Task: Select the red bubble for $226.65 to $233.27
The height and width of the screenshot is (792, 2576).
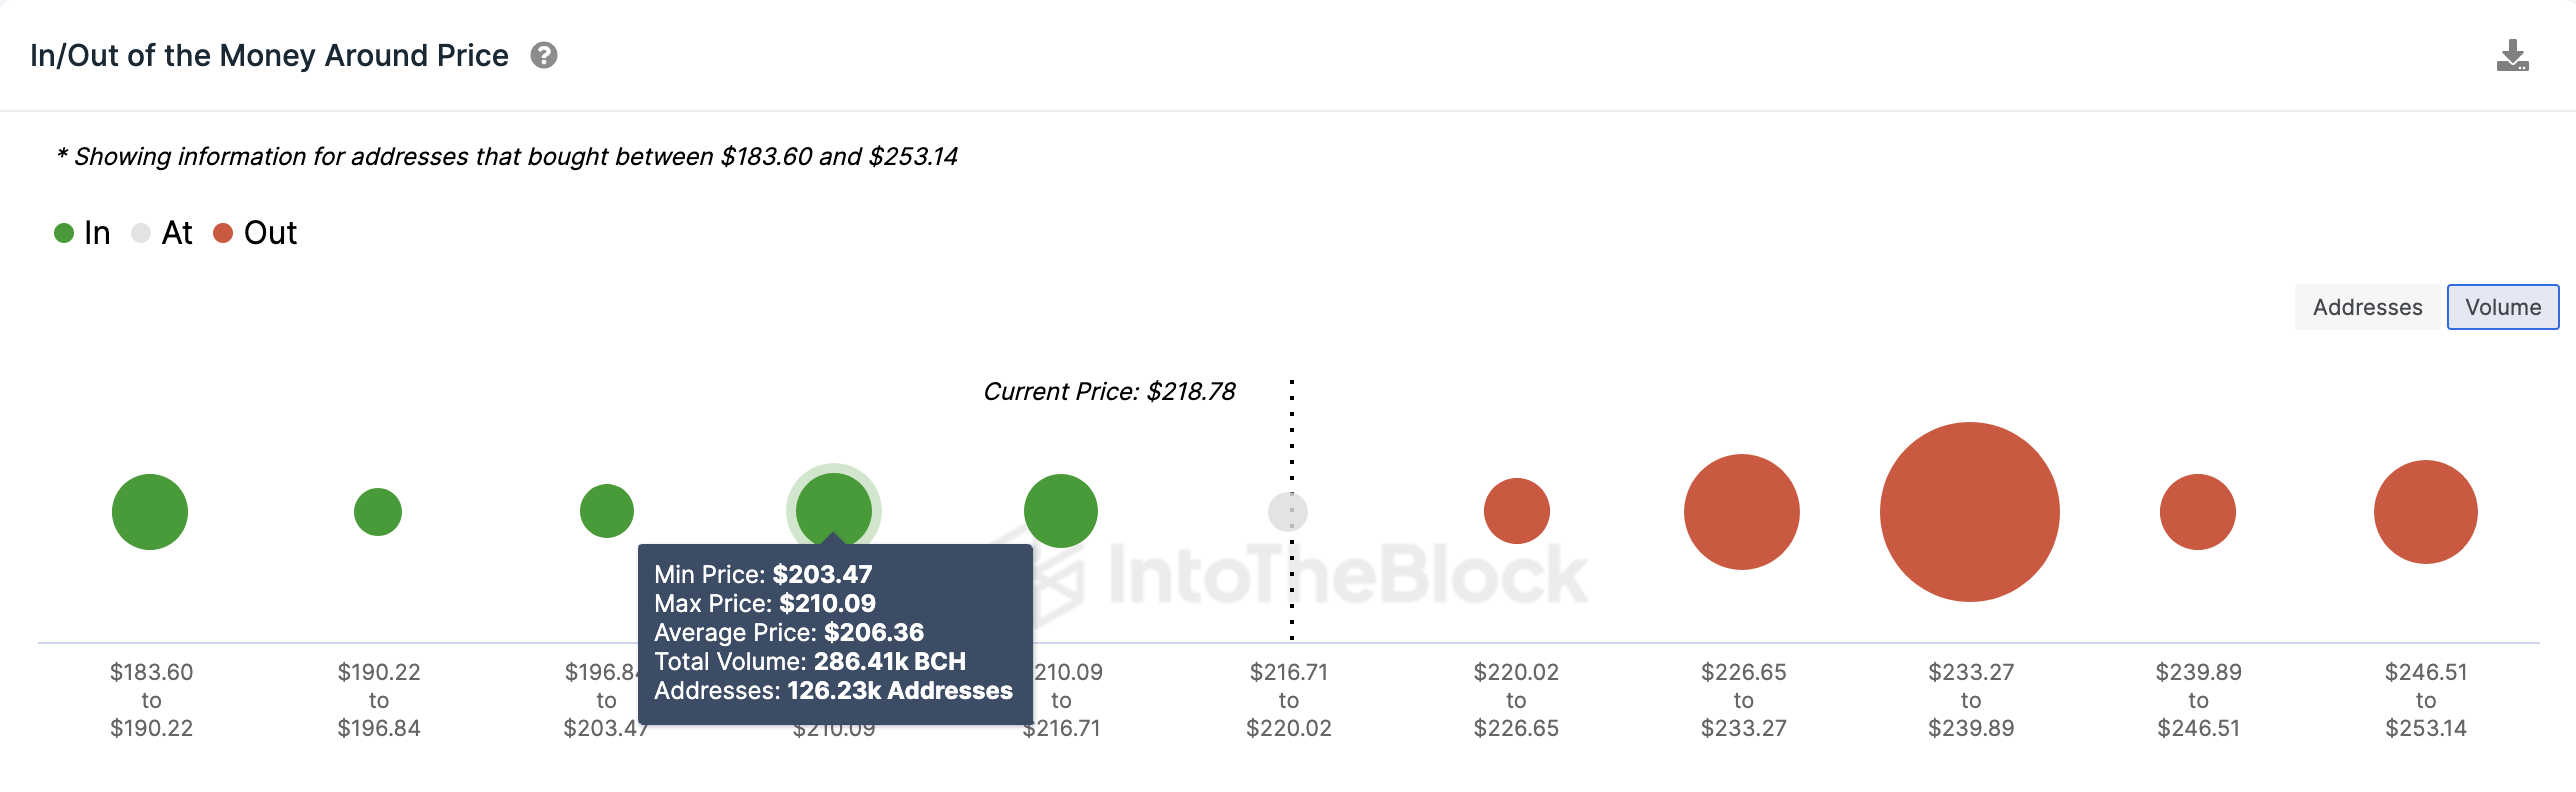Action: pos(1742,512)
